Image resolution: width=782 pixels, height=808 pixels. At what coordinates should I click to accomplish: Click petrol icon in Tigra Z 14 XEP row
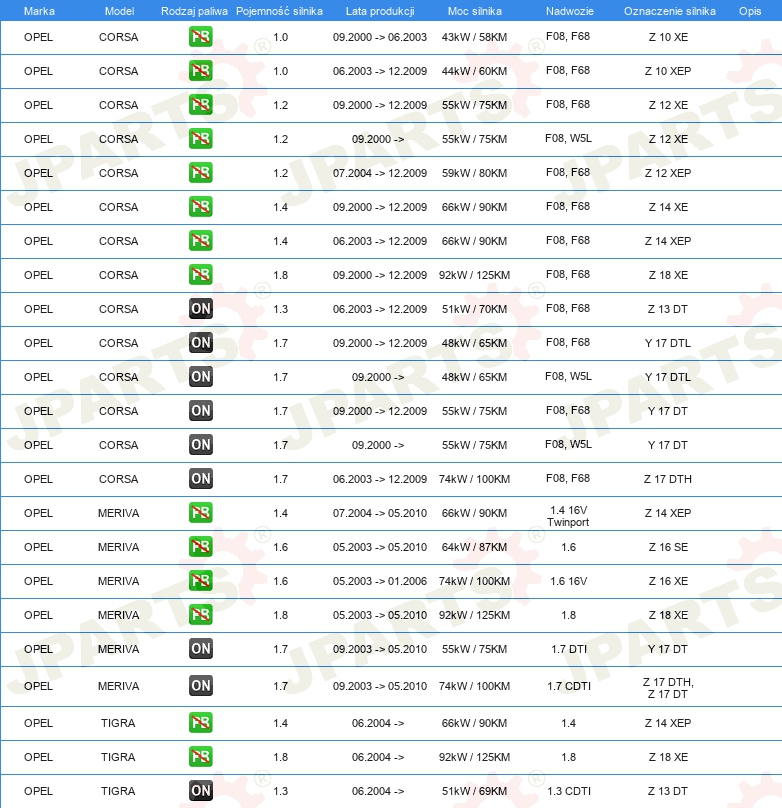[x=200, y=723]
